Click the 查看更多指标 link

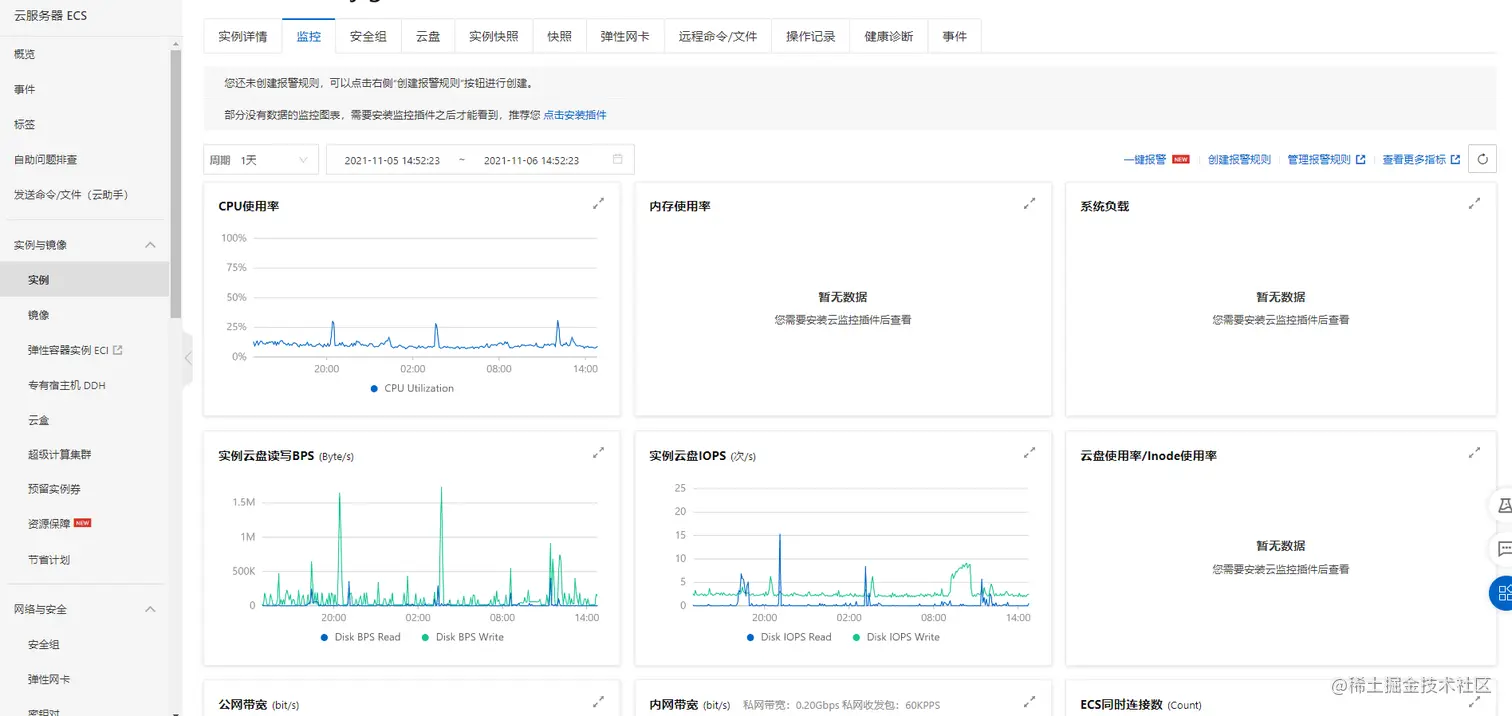tap(1414, 159)
